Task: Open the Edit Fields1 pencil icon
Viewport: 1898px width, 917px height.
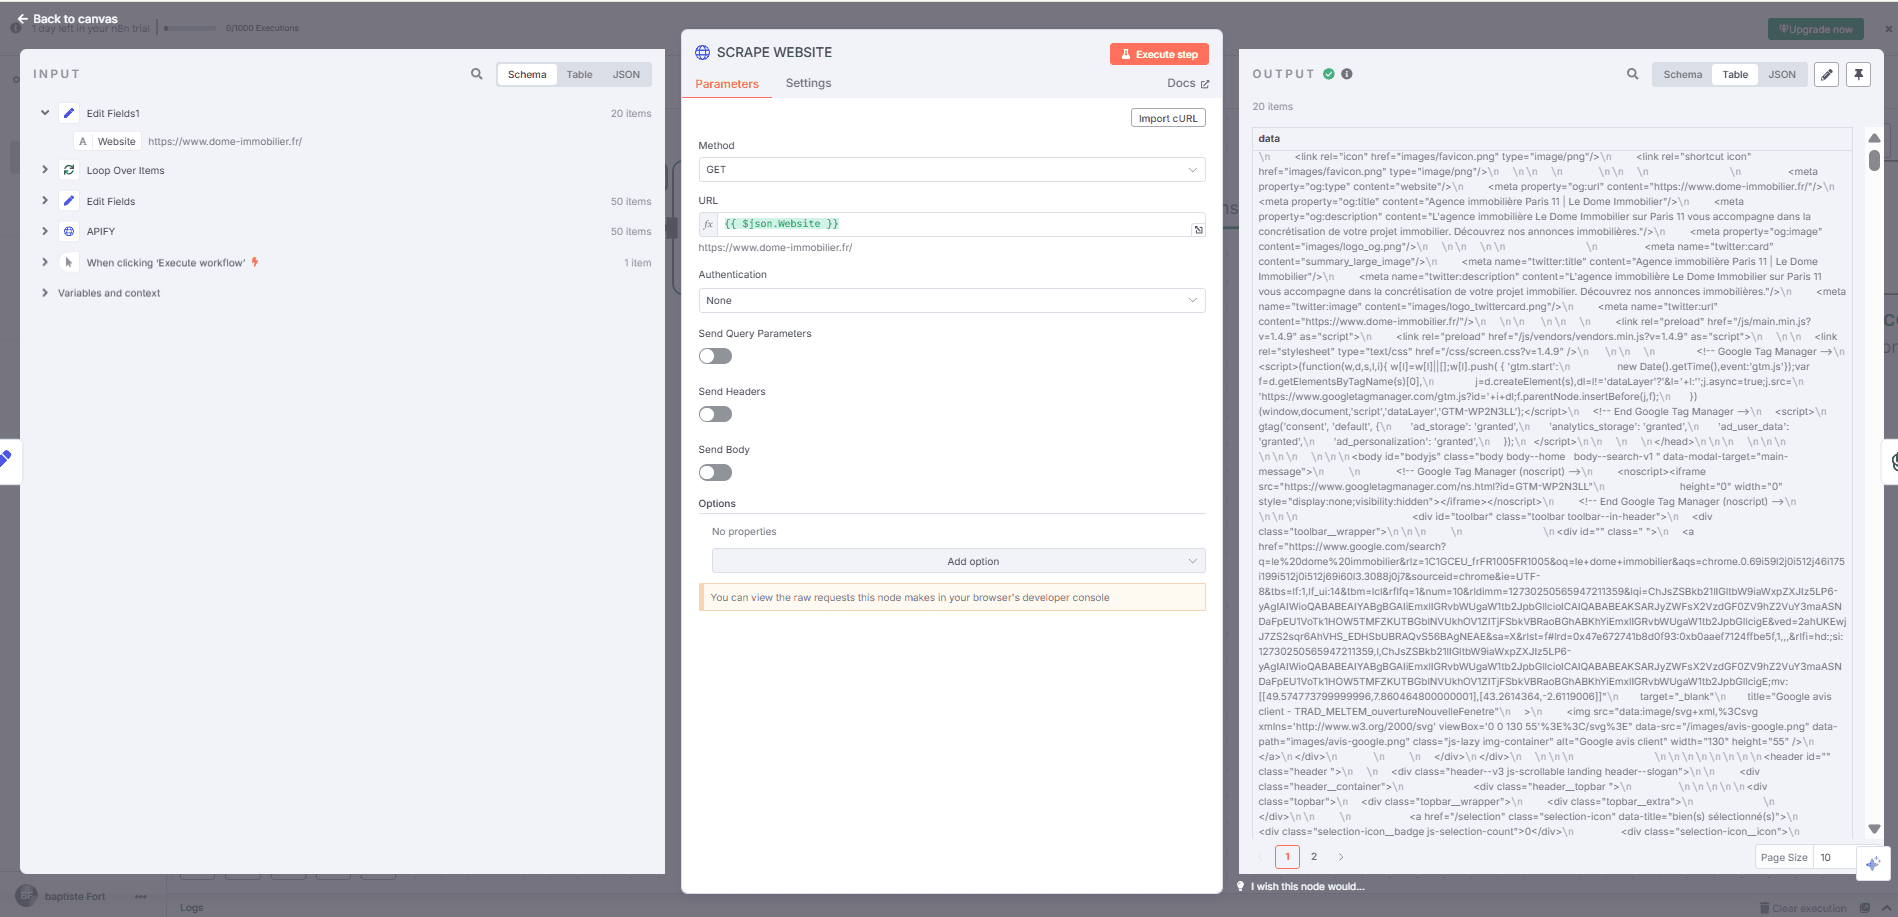Action: pyautogui.click(x=69, y=113)
